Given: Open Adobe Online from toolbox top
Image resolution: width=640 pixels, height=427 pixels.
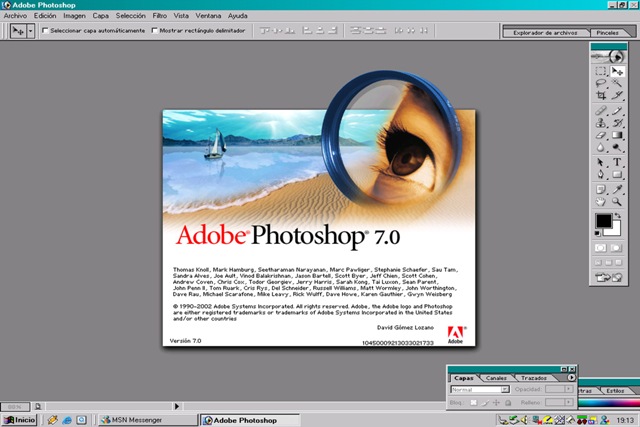Looking at the screenshot, I should (x=609, y=57).
